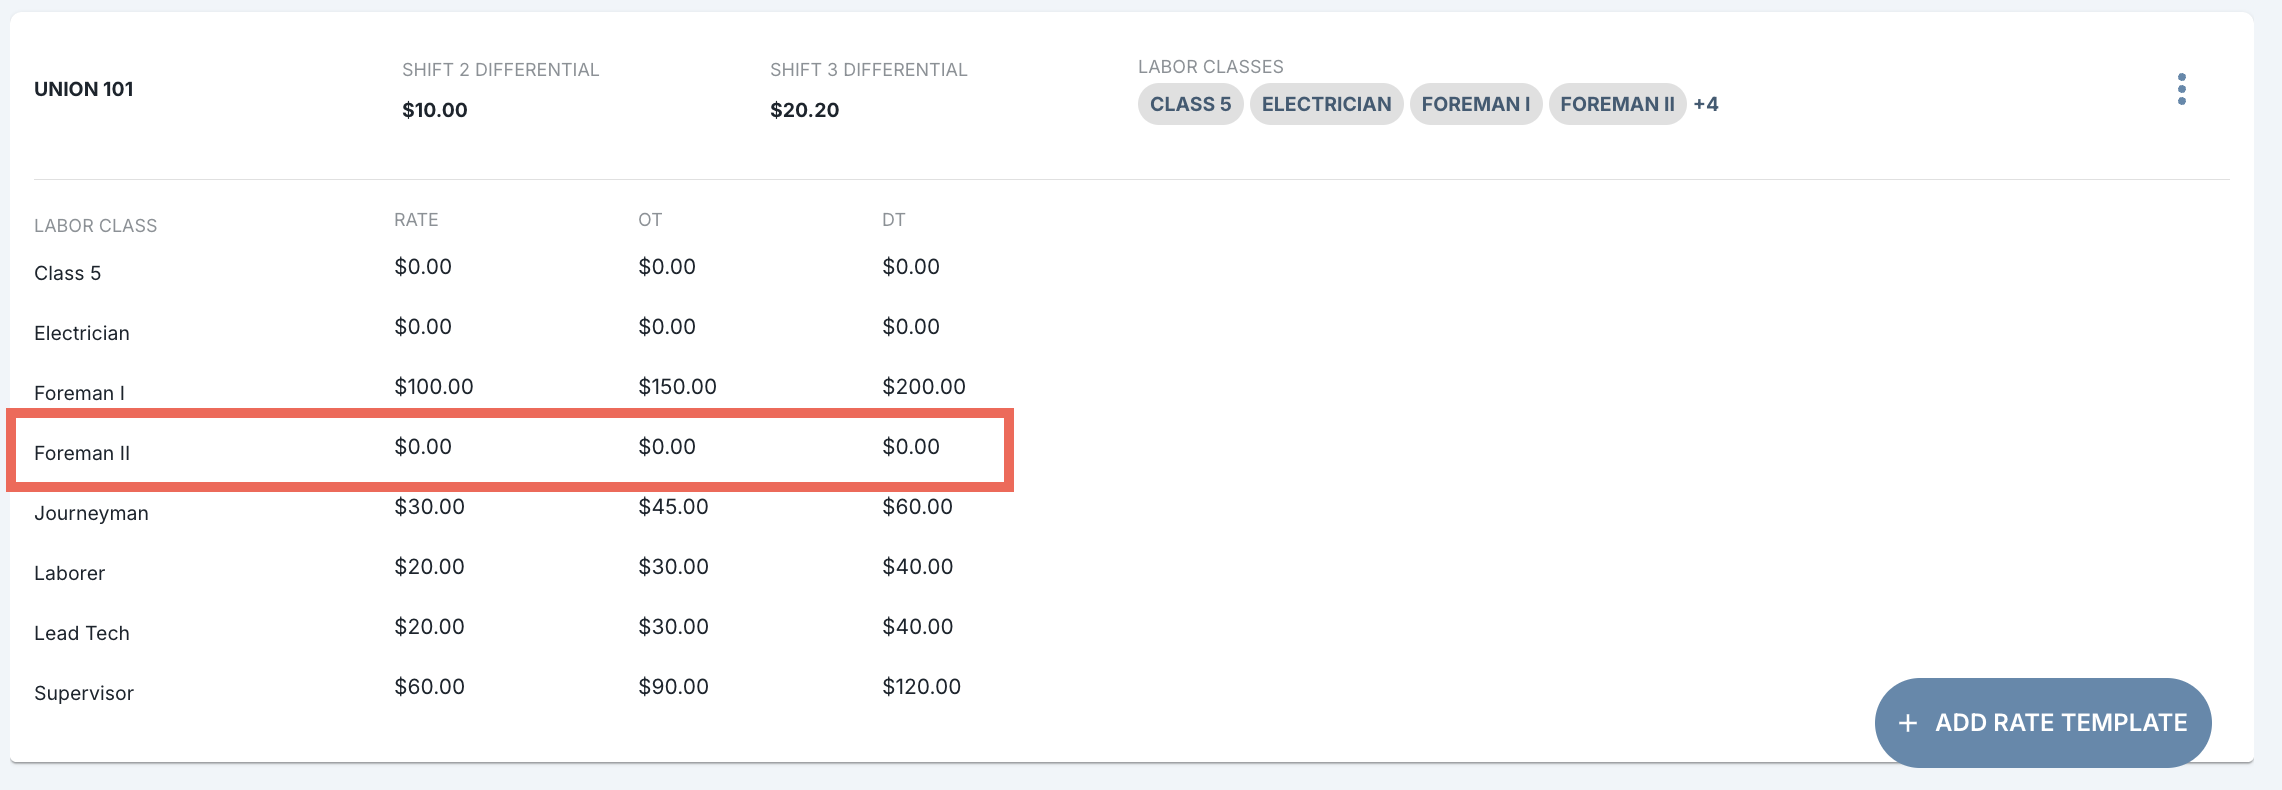Image resolution: width=2282 pixels, height=790 pixels.
Task: Select the ELECTRICIAN labor class chip
Action: coord(1326,104)
